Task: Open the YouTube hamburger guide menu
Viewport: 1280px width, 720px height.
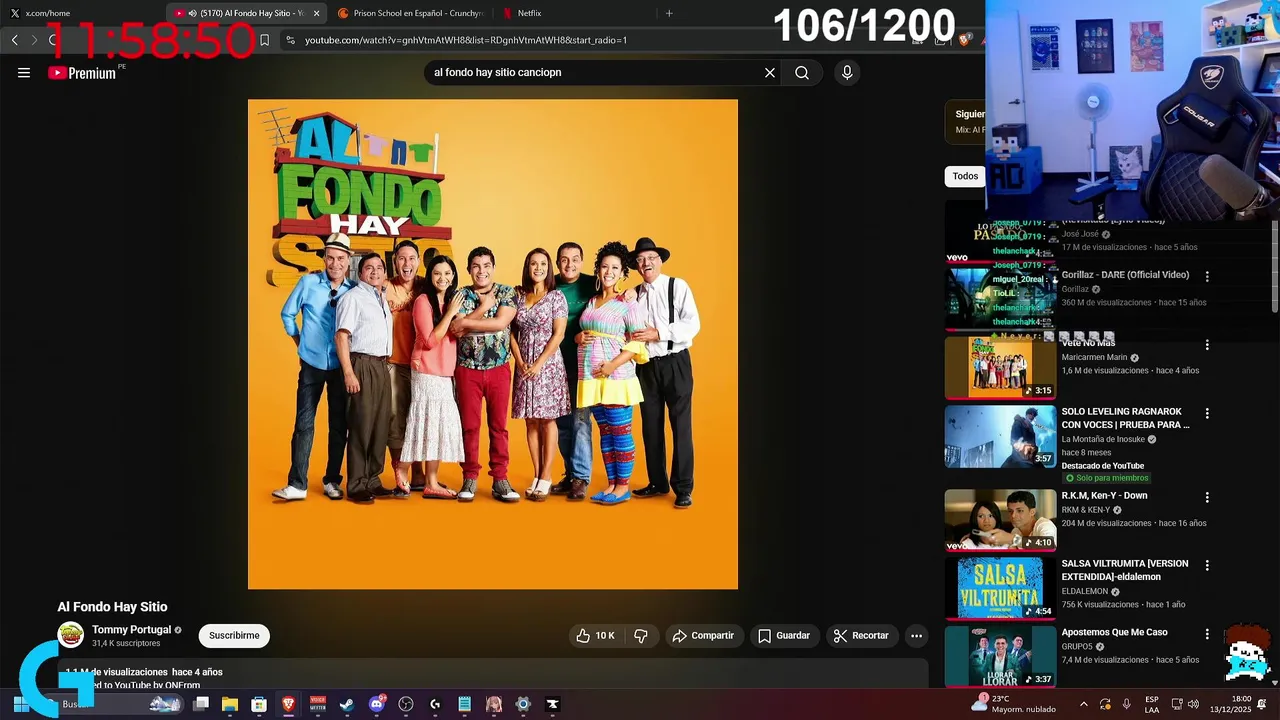Action: [x=24, y=72]
